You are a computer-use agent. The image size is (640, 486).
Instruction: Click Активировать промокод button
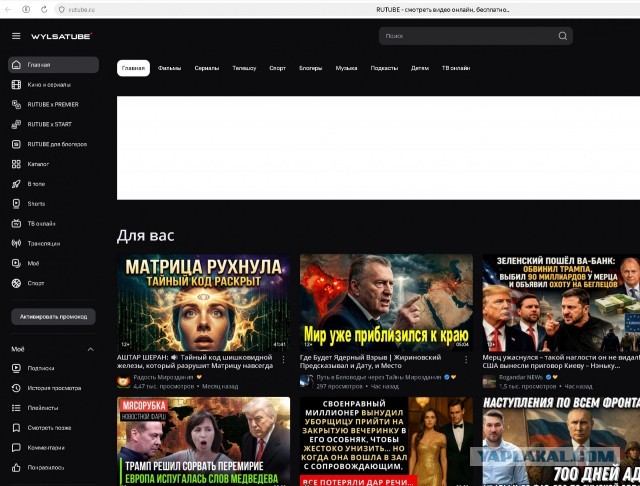[x=53, y=317]
